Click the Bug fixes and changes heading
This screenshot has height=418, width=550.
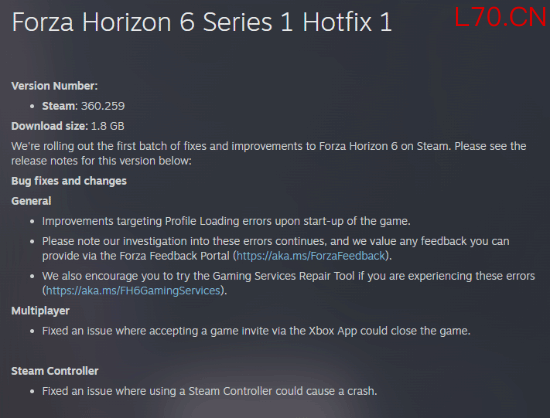(x=69, y=181)
